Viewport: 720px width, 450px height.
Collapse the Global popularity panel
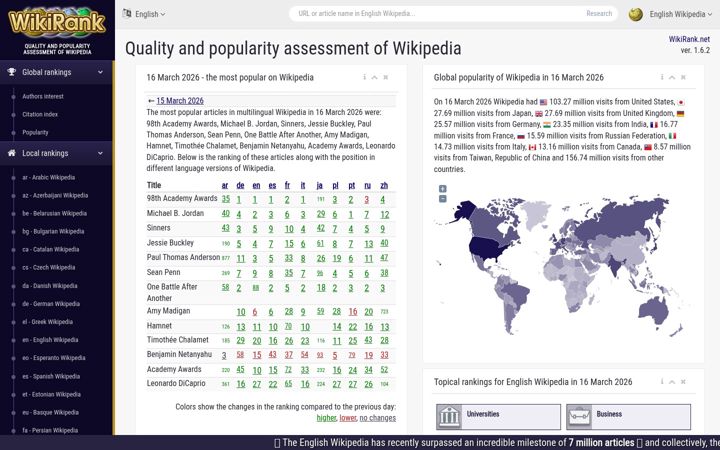[x=672, y=77]
